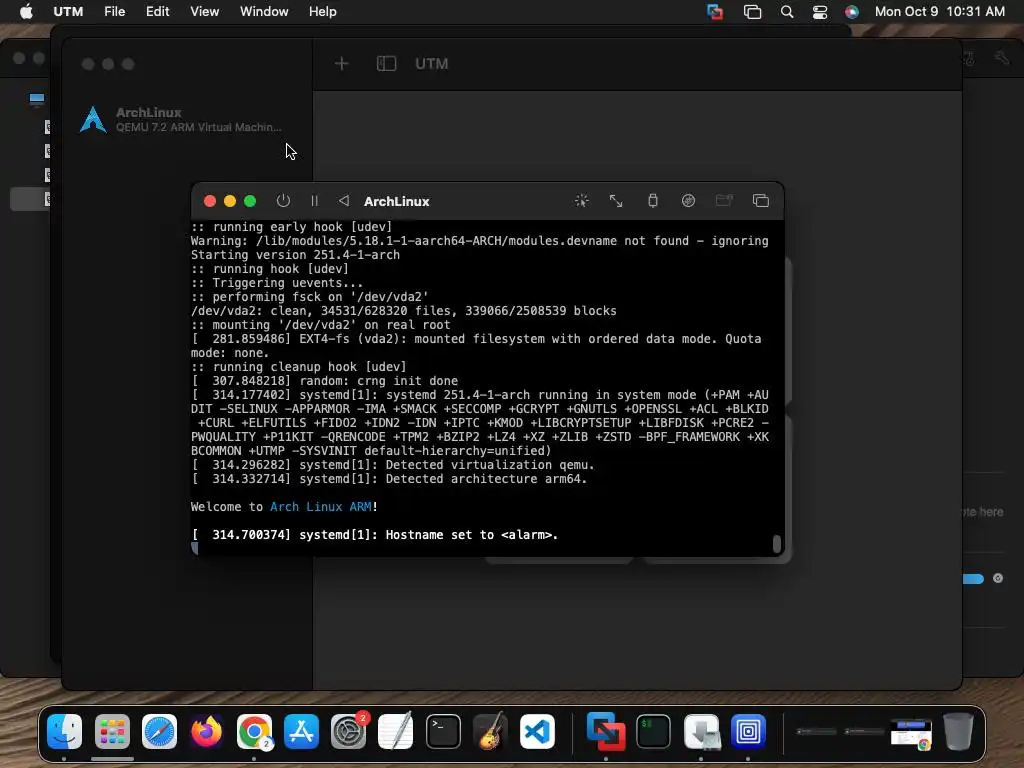Open Google Chrome from the dock
This screenshot has height=768, width=1024.
254,731
